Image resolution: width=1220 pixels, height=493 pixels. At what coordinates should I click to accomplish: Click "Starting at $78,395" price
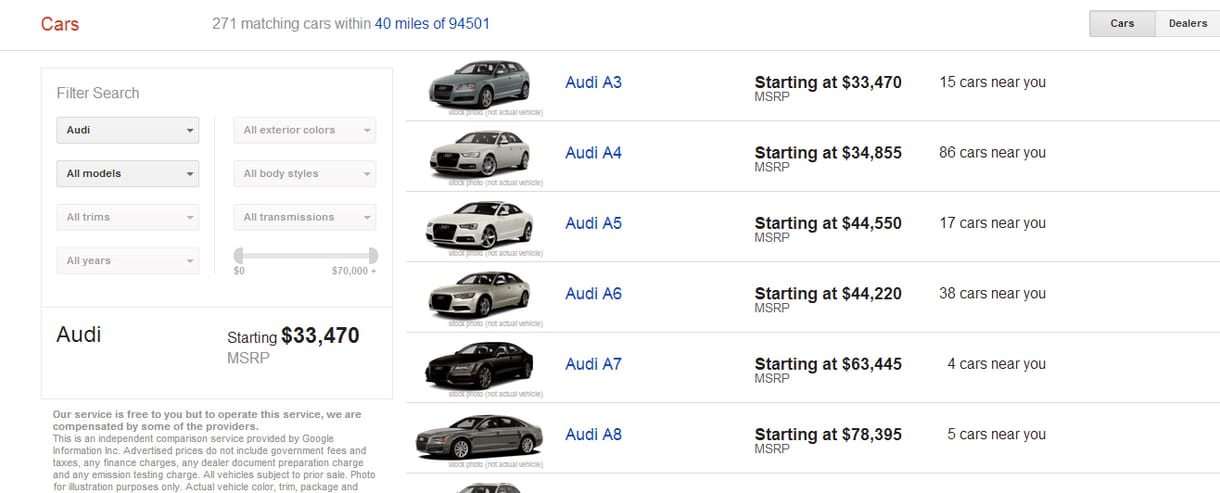(828, 435)
